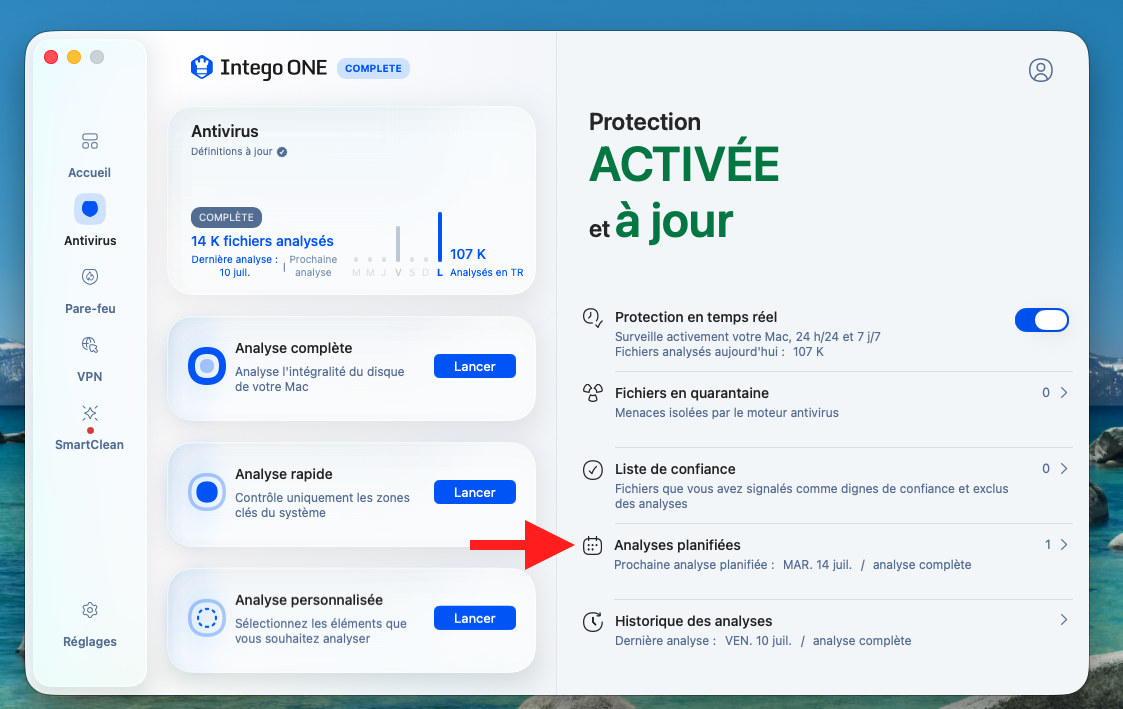Click the Analyse personnalisée dashed circle icon

click(x=207, y=618)
